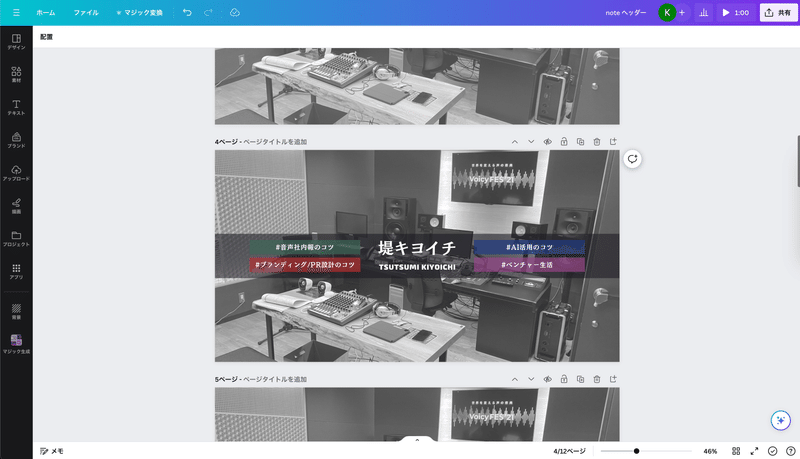Hide page 4 with the eye icon

pos(547,142)
